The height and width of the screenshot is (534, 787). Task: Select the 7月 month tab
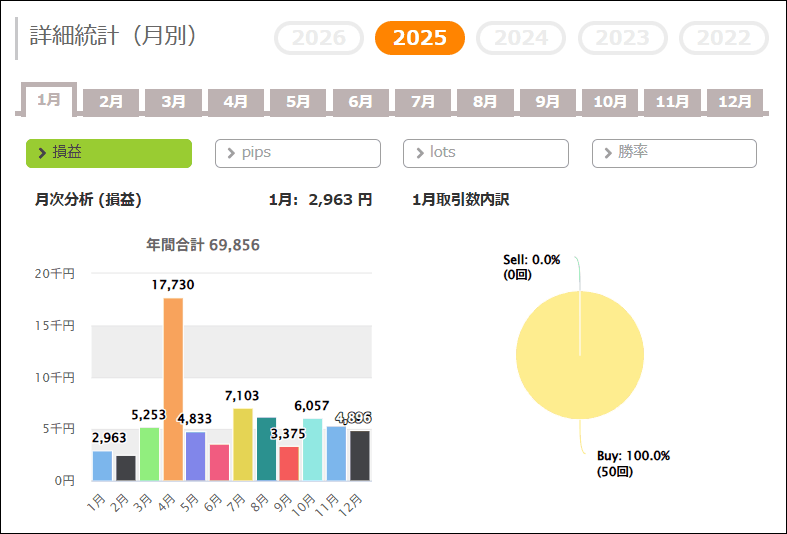(423, 101)
